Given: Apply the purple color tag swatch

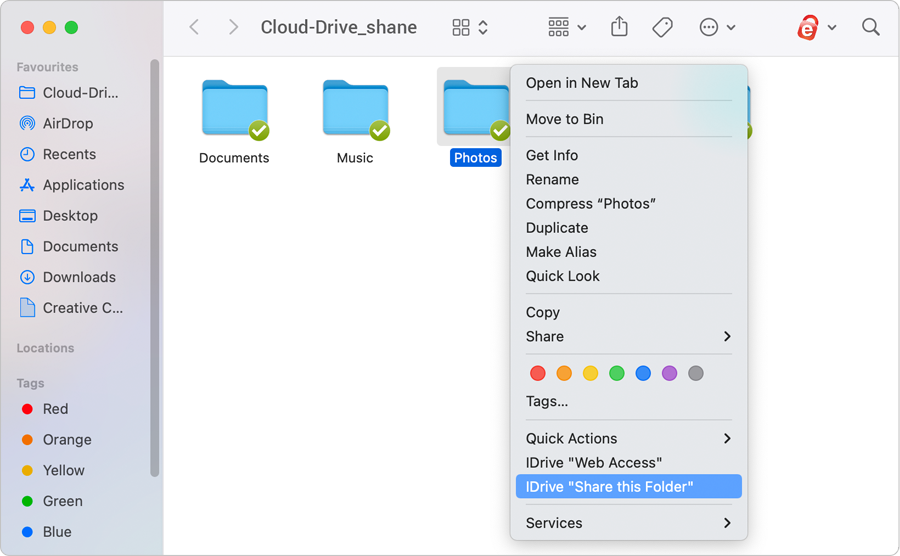Looking at the screenshot, I should tap(669, 374).
